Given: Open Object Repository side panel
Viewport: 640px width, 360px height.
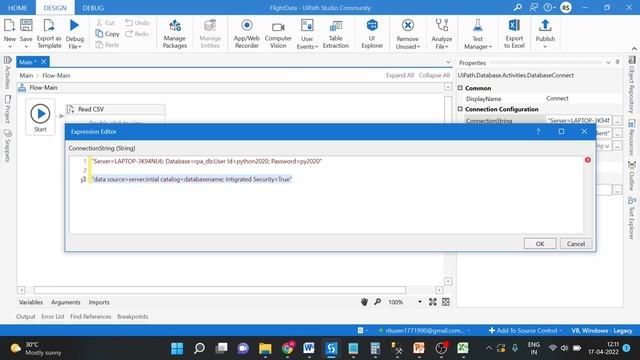Looking at the screenshot, I should [632, 84].
